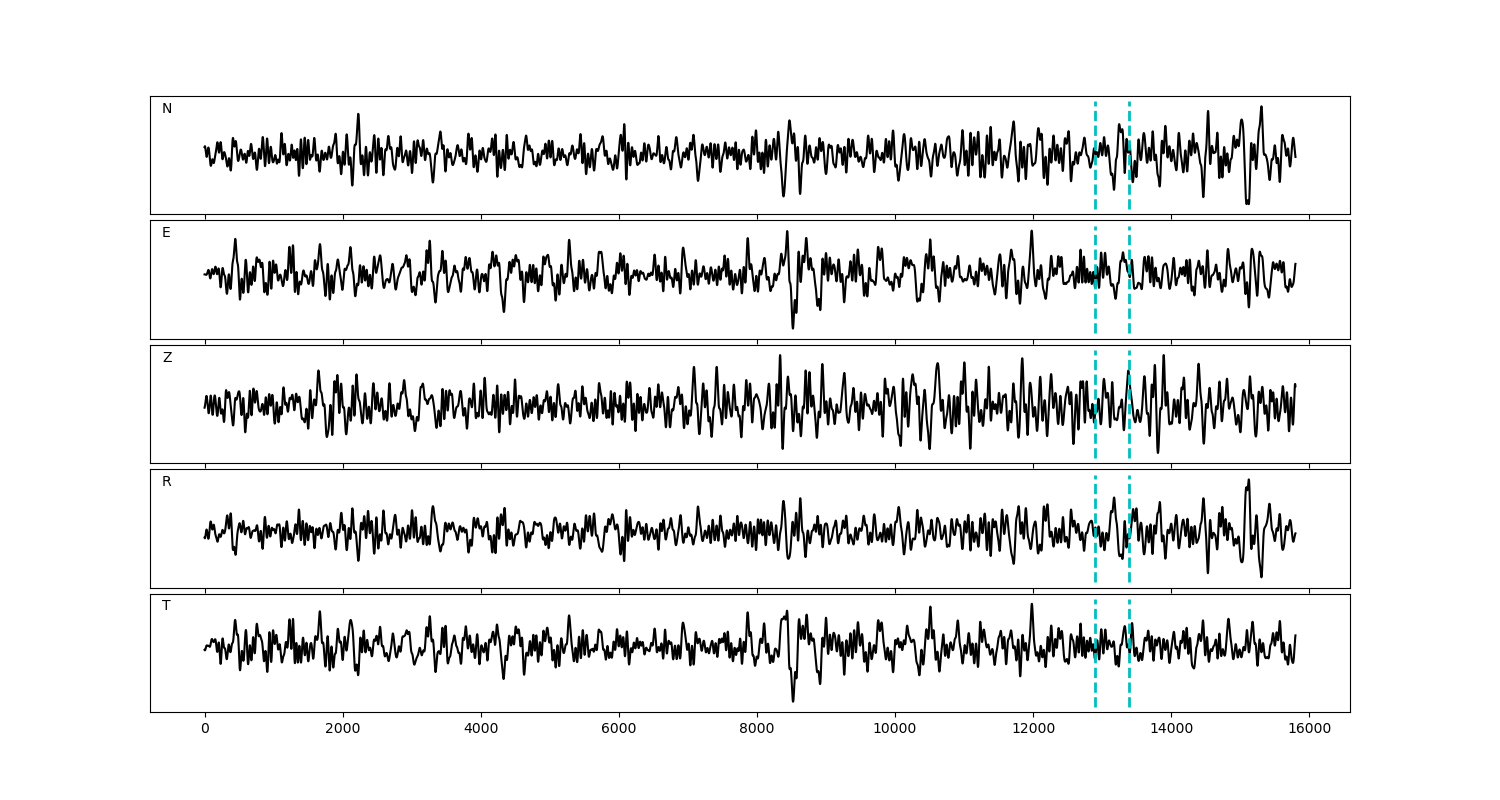This screenshot has width=1500, height=800.
Task: Click the x-axis tick label 0
Action: [x=205, y=730]
